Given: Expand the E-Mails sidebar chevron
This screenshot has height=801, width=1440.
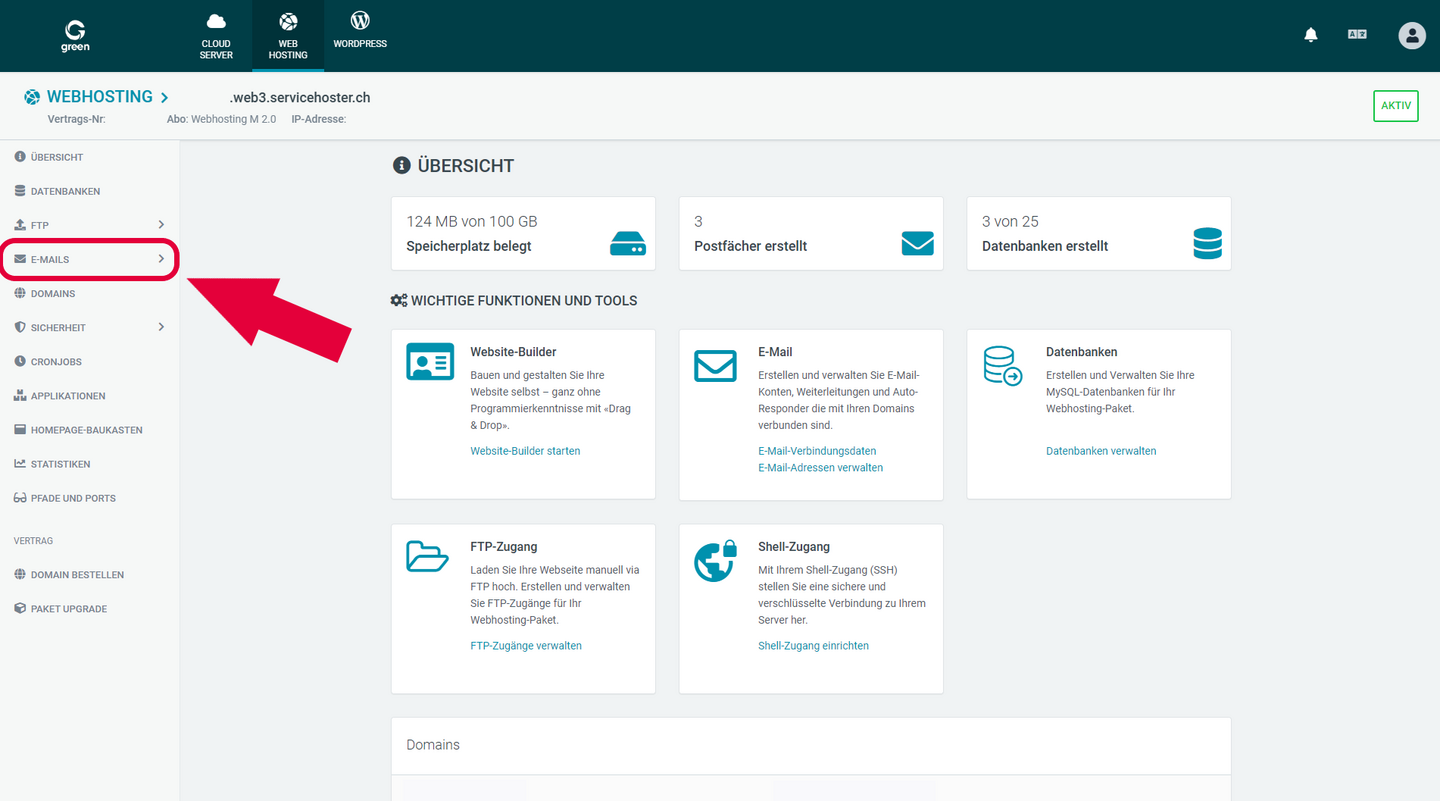Looking at the screenshot, I should [161, 259].
